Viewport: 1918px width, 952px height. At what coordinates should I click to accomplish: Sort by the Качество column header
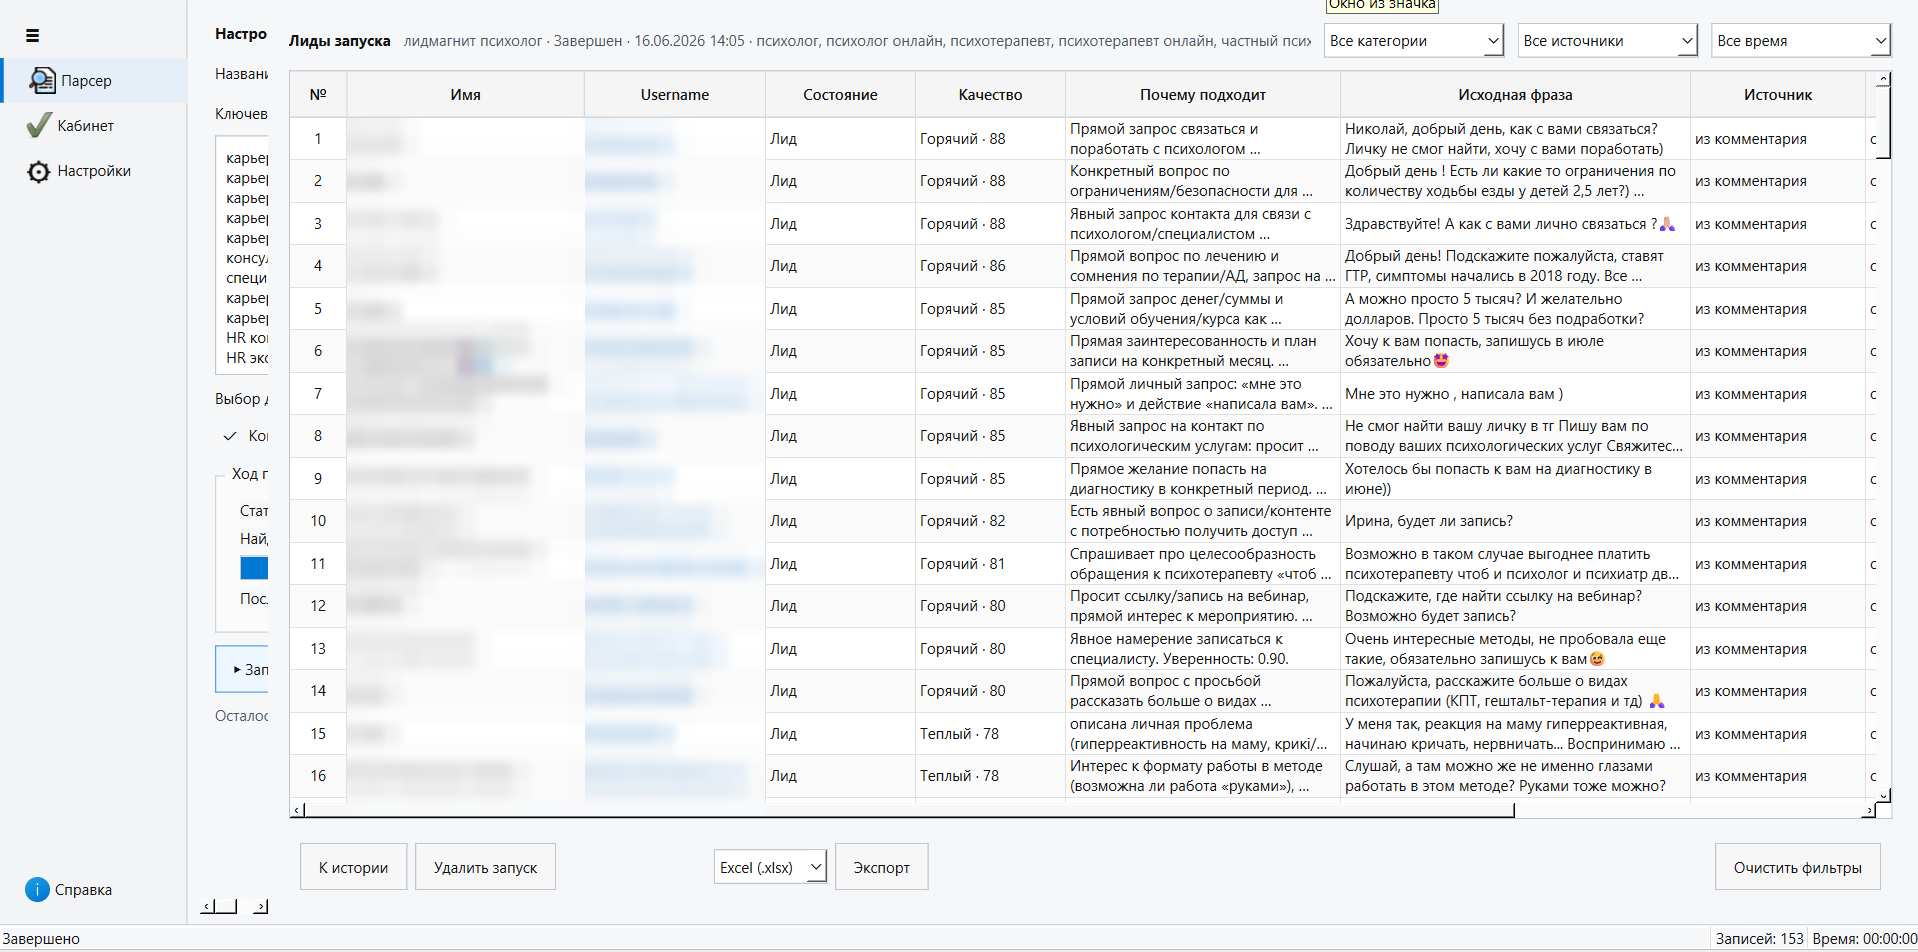click(x=990, y=94)
